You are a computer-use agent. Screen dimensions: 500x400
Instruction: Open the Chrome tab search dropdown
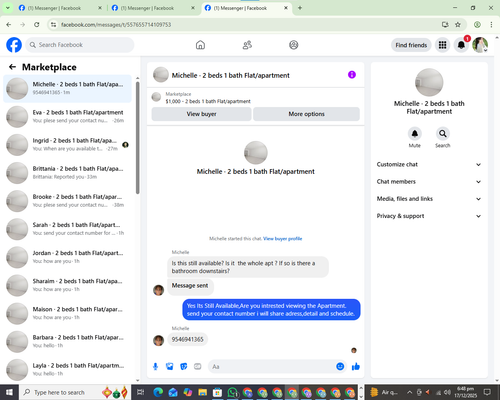(7, 8)
